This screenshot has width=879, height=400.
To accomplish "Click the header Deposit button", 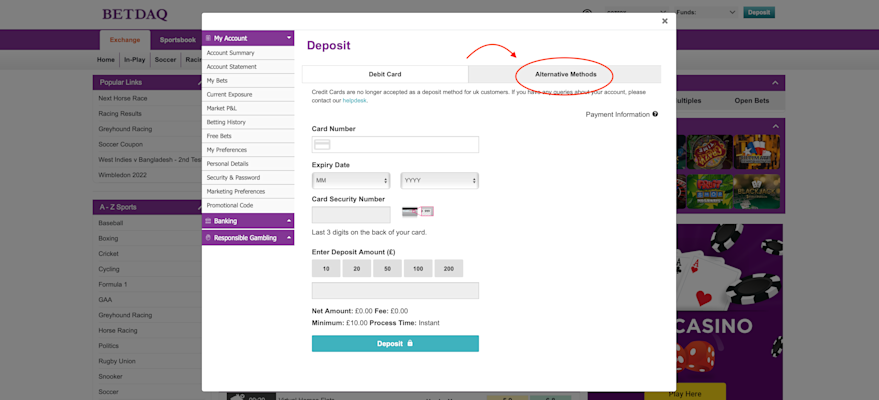I will click(x=759, y=12).
